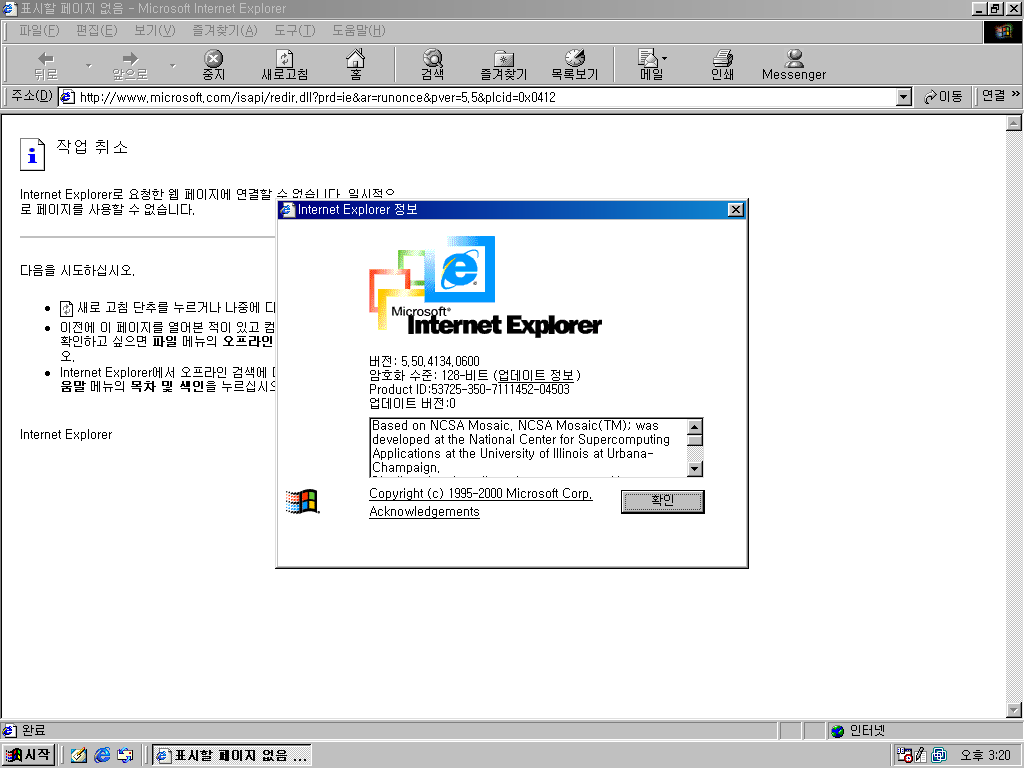Click the display settings tray icon
The image size is (1024, 768).
point(939,755)
